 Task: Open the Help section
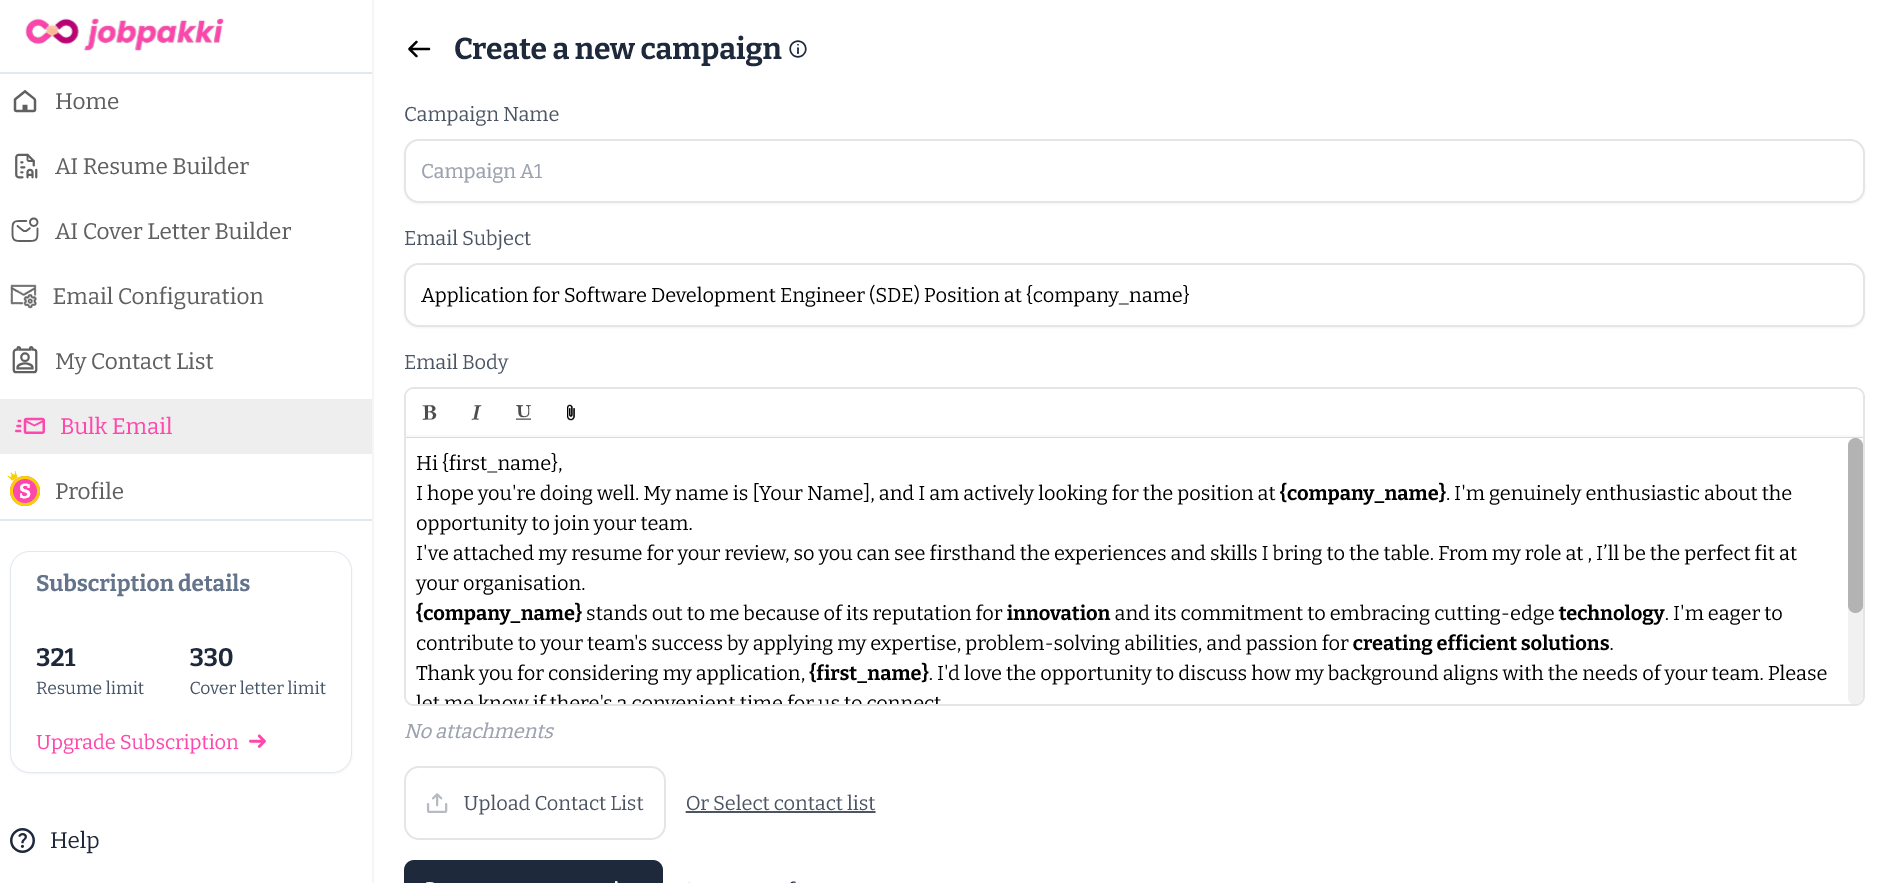point(74,841)
